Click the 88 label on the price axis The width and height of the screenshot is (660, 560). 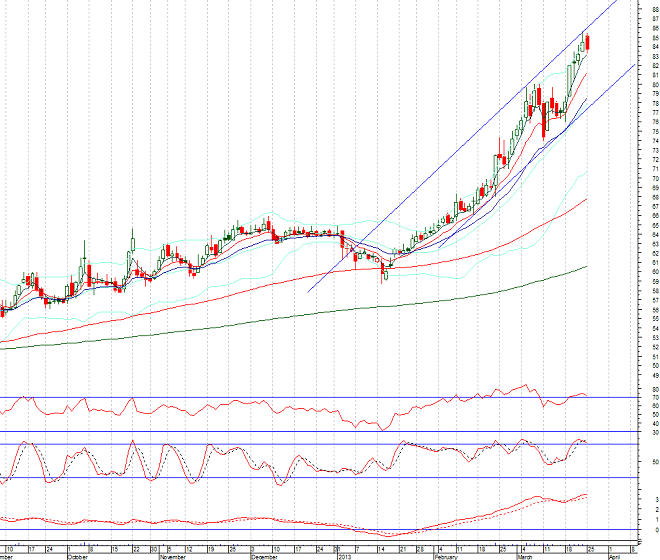653,9
